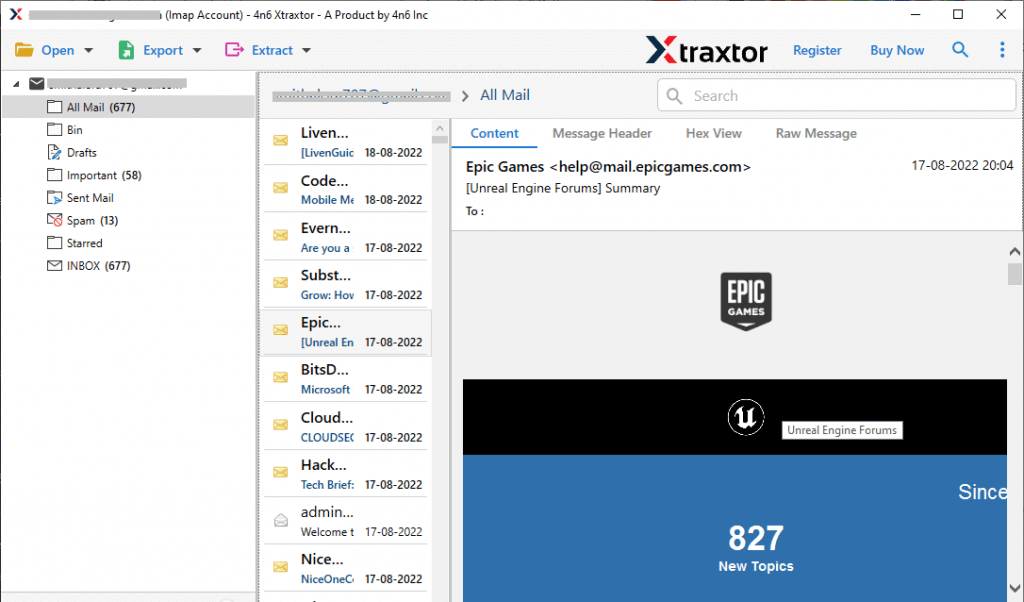Viewport: 1024px width, 602px height.
Task: Click the Starred folder icon
Action: pyautogui.click(x=53, y=242)
